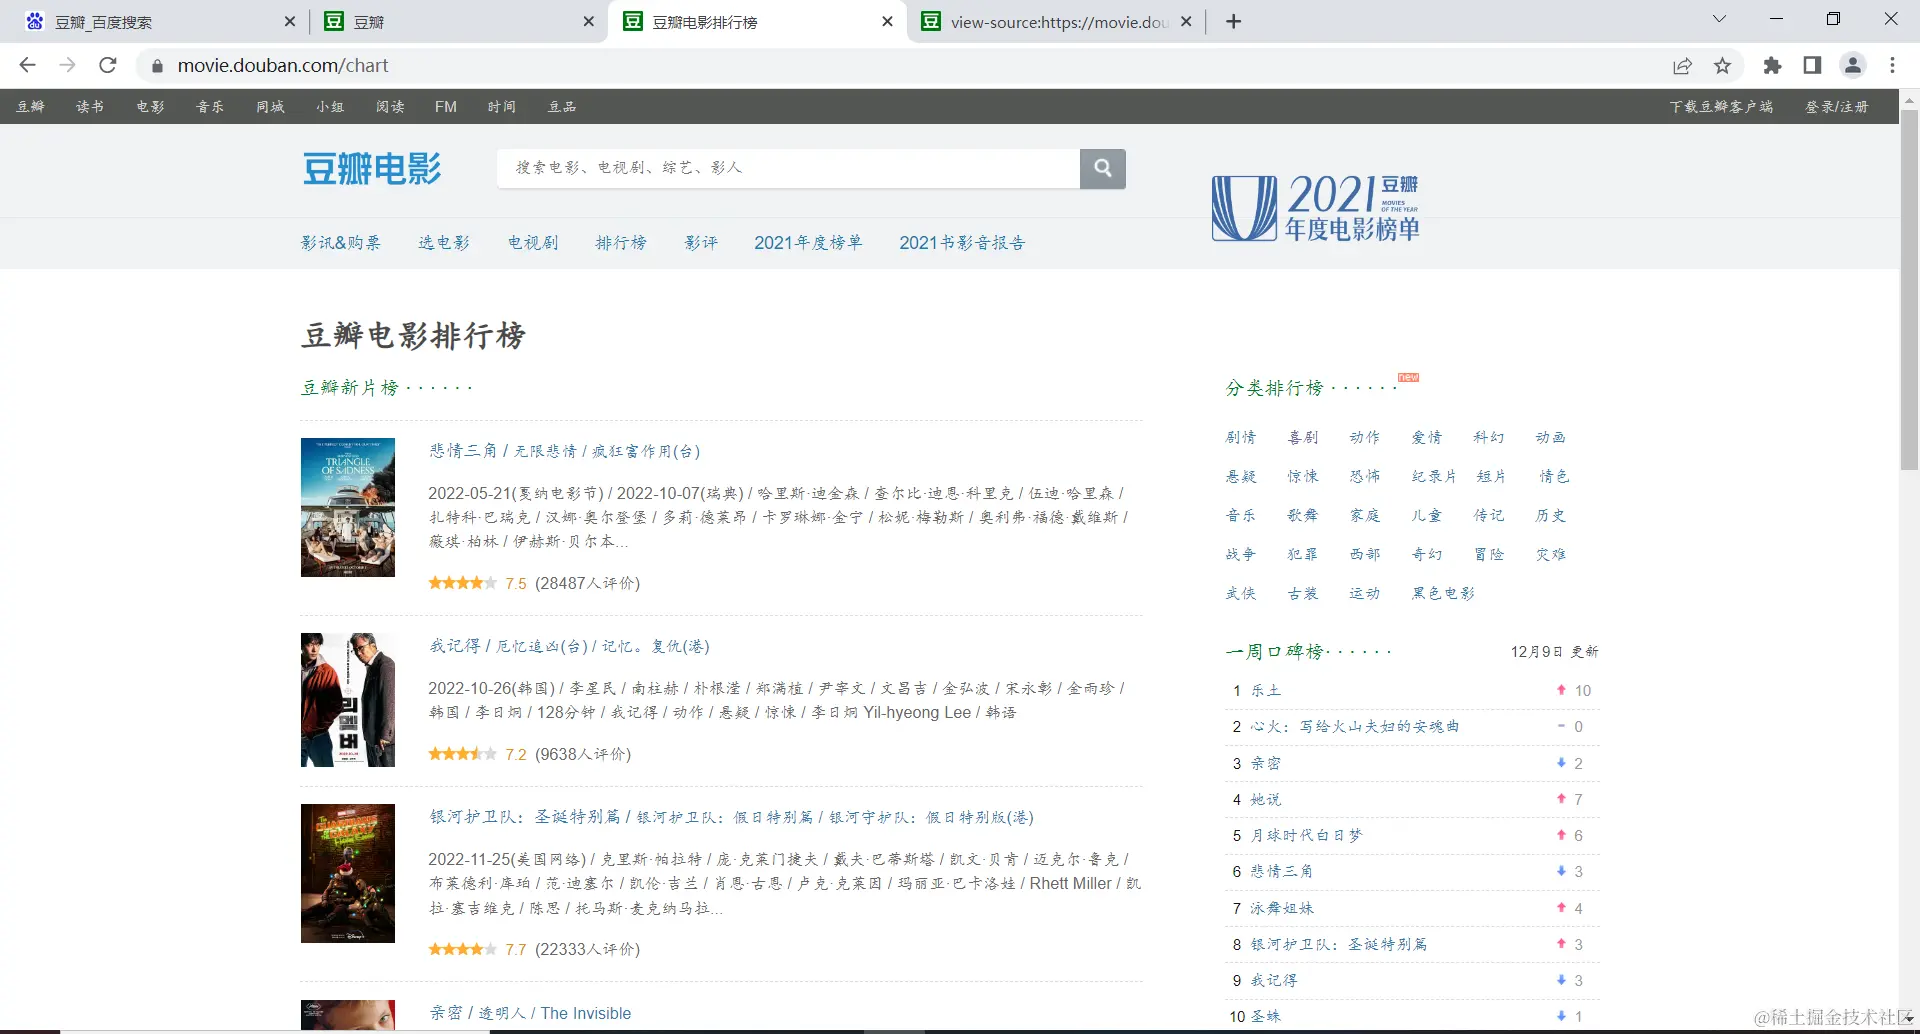Open the browser extensions puzzle icon
Screen dimensions: 1920x1034
pyautogui.click(x=1772, y=65)
